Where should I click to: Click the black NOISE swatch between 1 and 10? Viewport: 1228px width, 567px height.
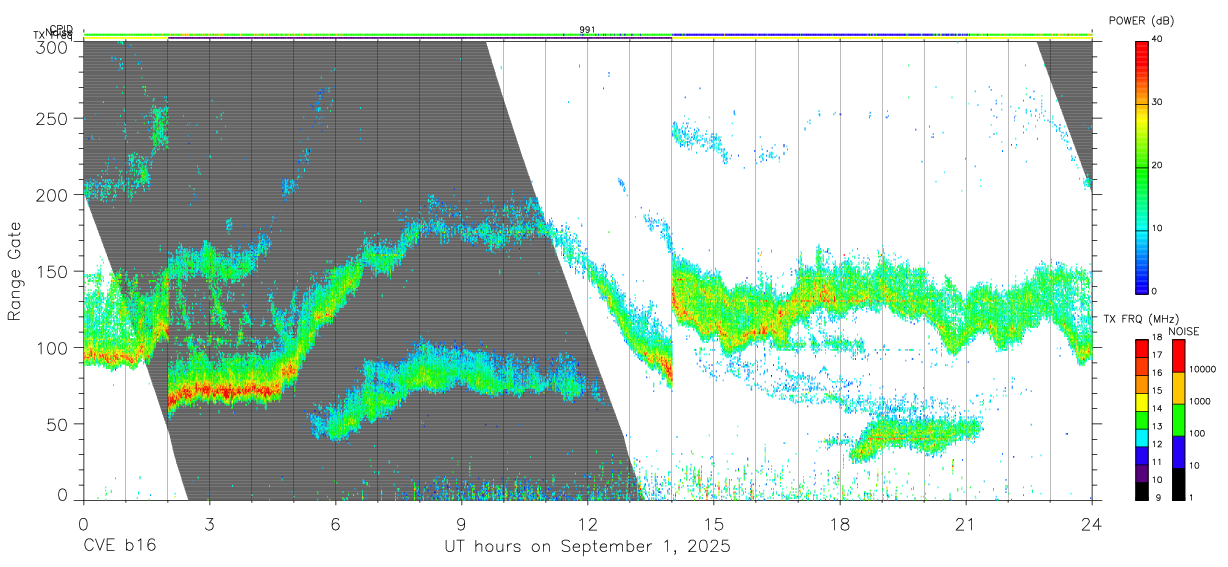click(1178, 482)
